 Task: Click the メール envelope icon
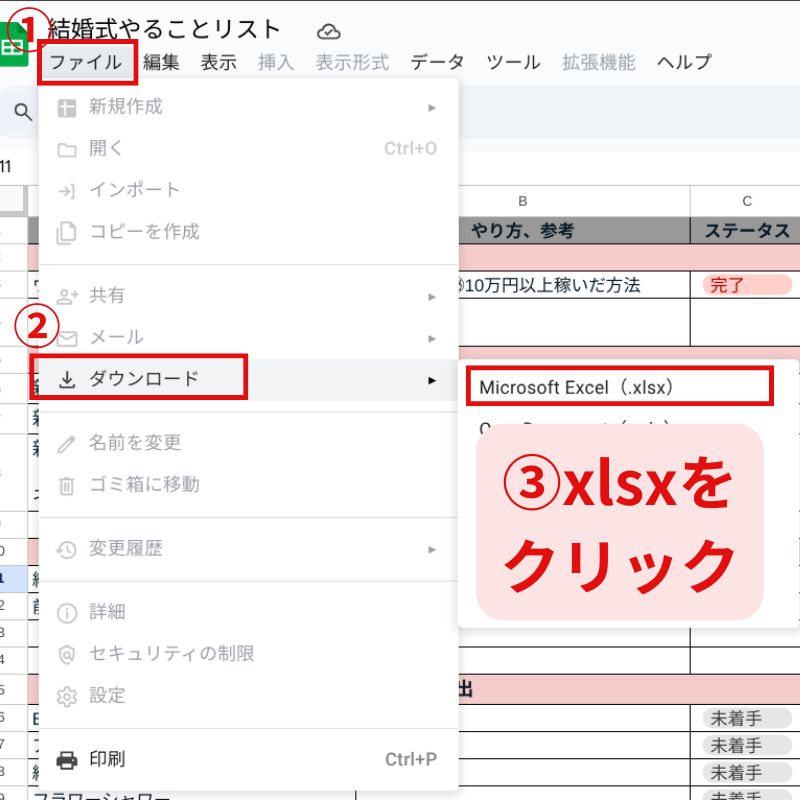pyautogui.click(x=67, y=338)
